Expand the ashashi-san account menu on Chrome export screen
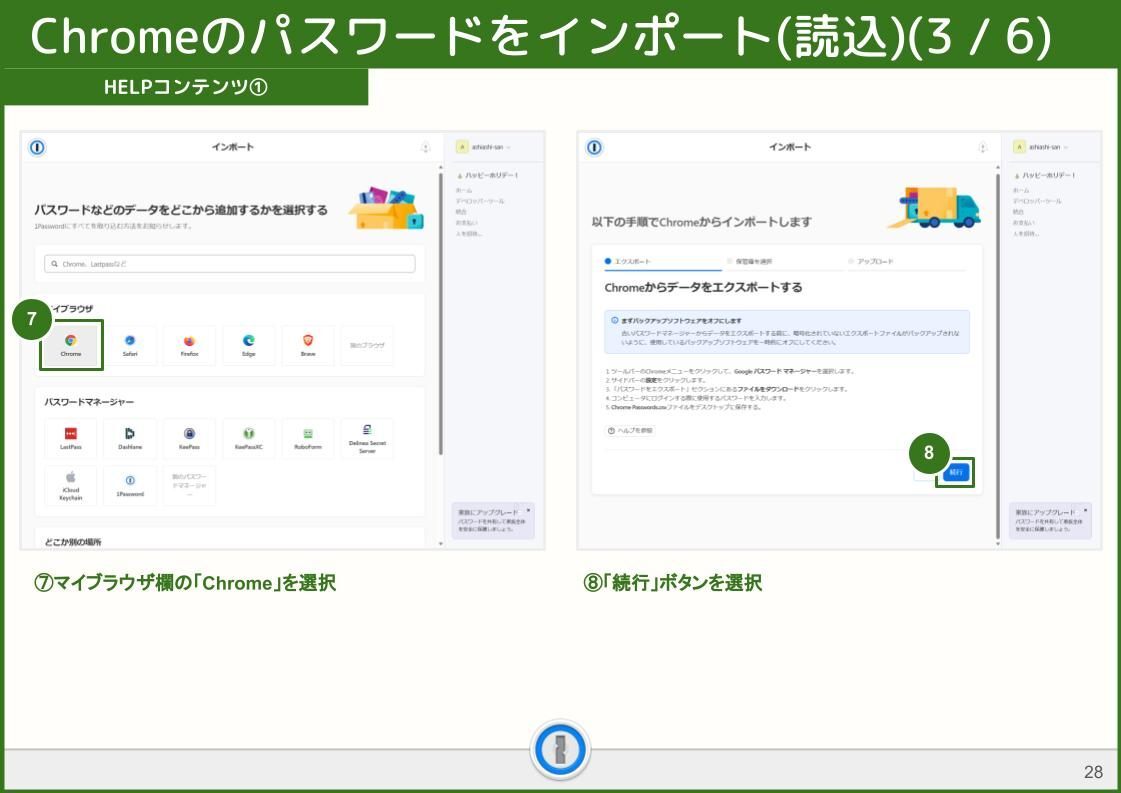 1041,147
